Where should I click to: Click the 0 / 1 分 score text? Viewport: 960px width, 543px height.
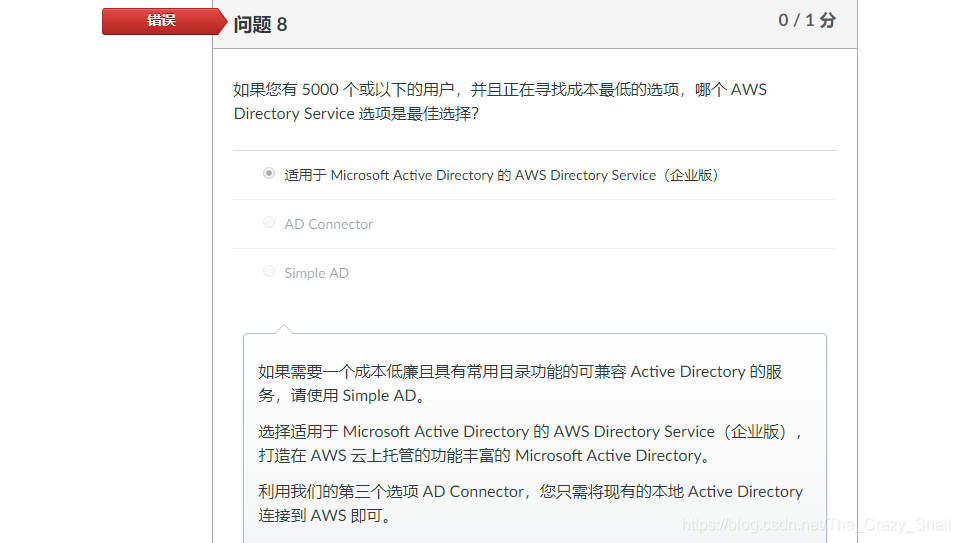(807, 20)
